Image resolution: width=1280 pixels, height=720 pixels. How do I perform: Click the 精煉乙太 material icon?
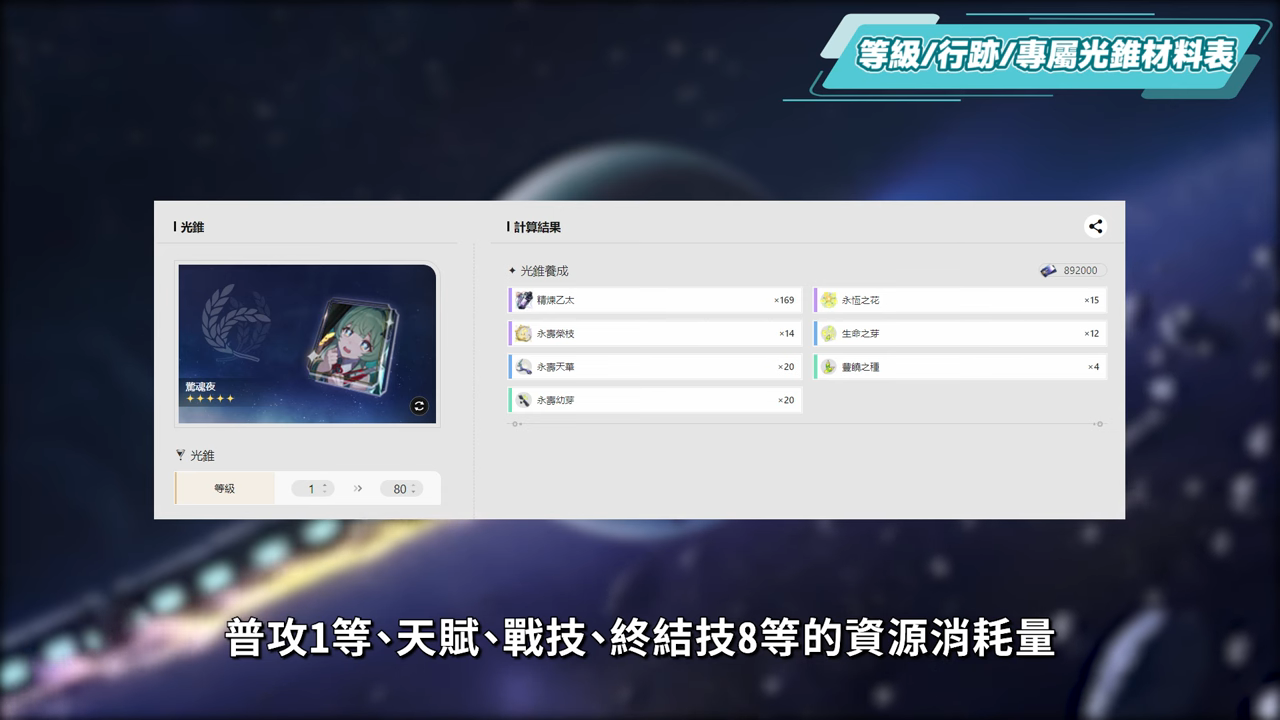(524, 300)
